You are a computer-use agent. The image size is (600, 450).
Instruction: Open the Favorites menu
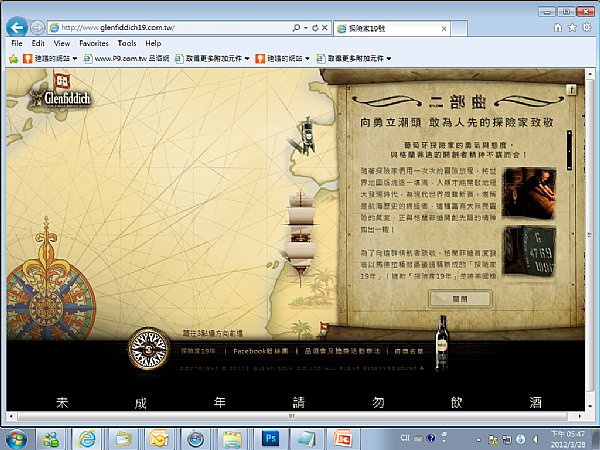point(94,43)
